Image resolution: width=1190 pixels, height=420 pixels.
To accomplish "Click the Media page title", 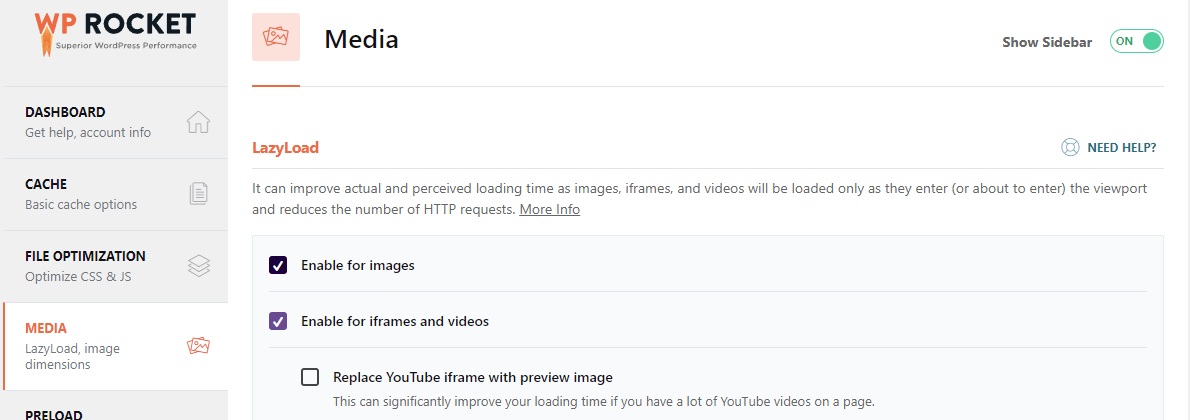I will pos(361,39).
